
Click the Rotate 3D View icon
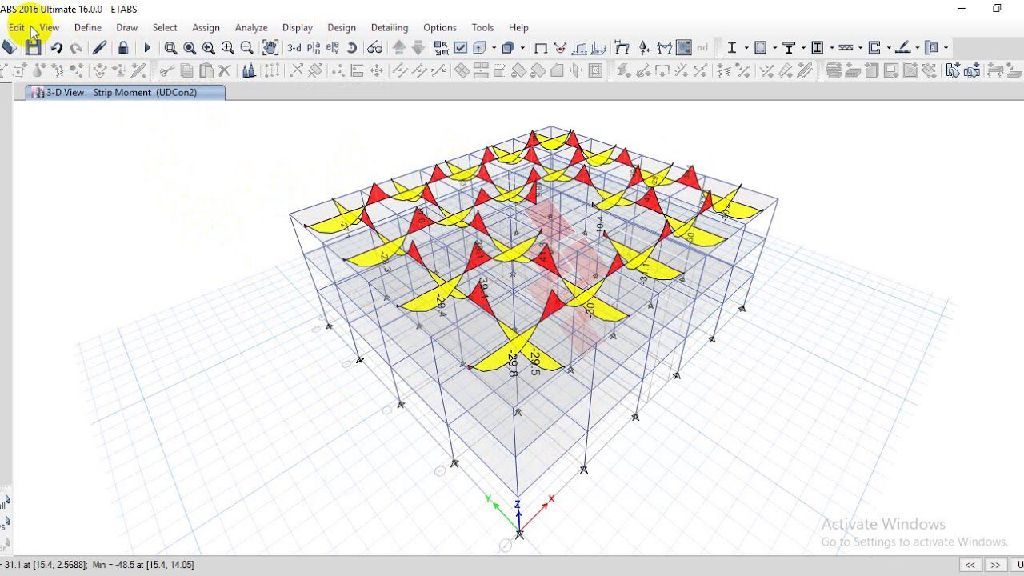point(352,47)
